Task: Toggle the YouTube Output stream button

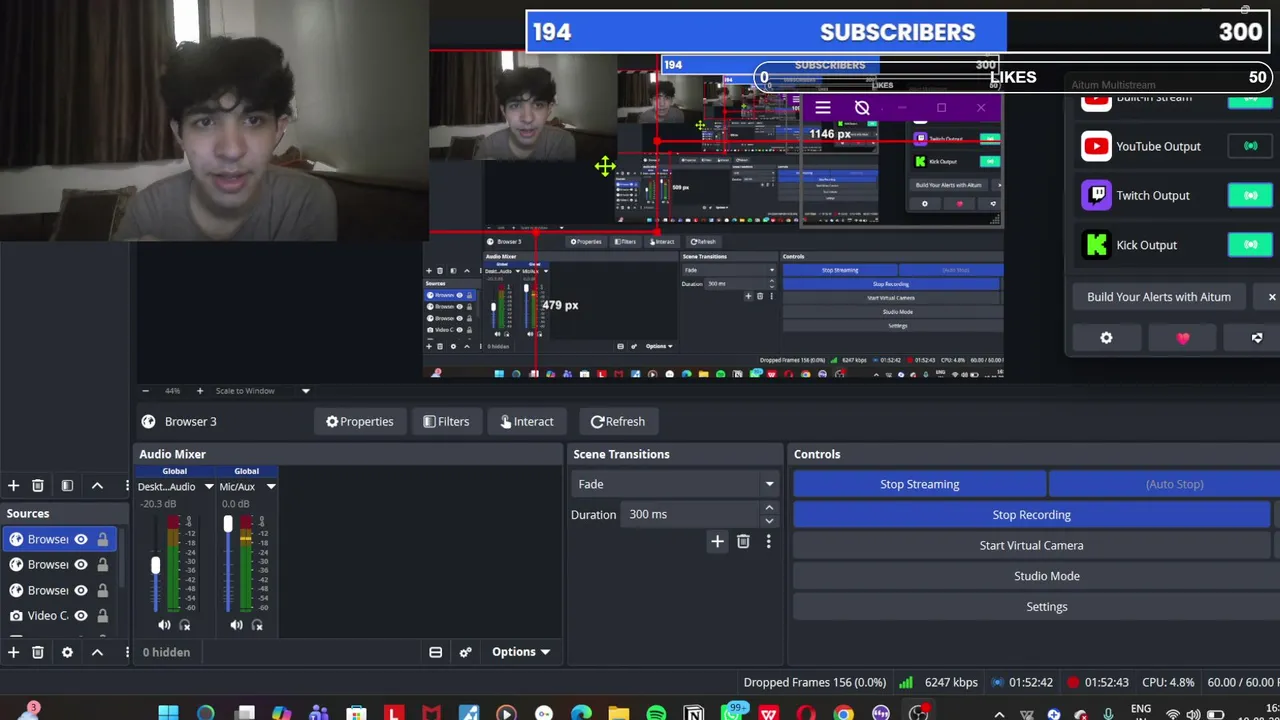Action: [x=1250, y=146]
